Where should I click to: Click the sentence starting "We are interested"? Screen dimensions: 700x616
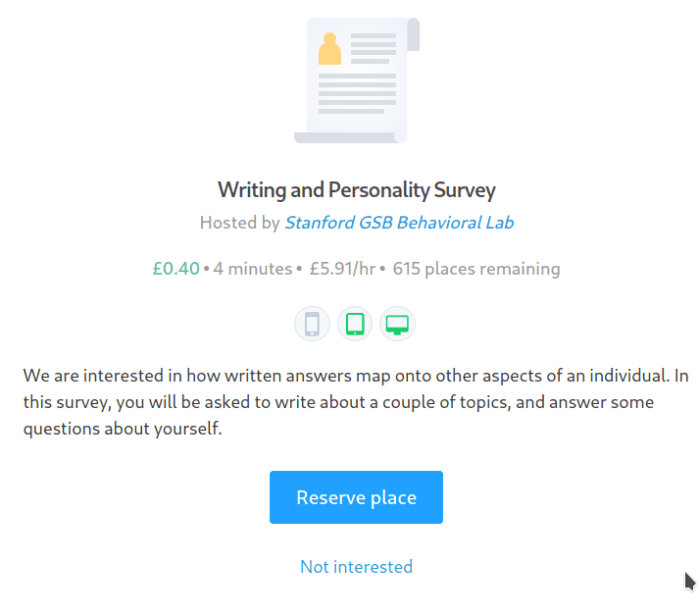300,377
